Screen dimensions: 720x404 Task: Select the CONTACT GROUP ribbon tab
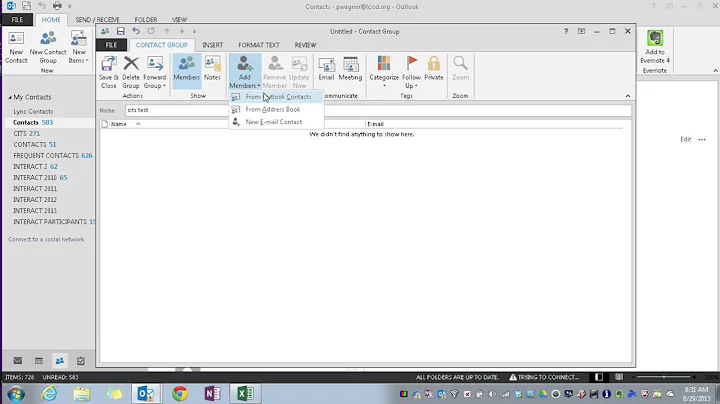pos(162,45)
